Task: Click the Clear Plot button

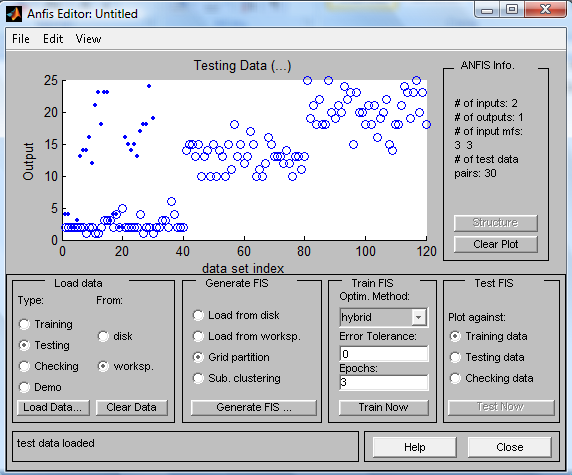Action: (x=496, y=244)
